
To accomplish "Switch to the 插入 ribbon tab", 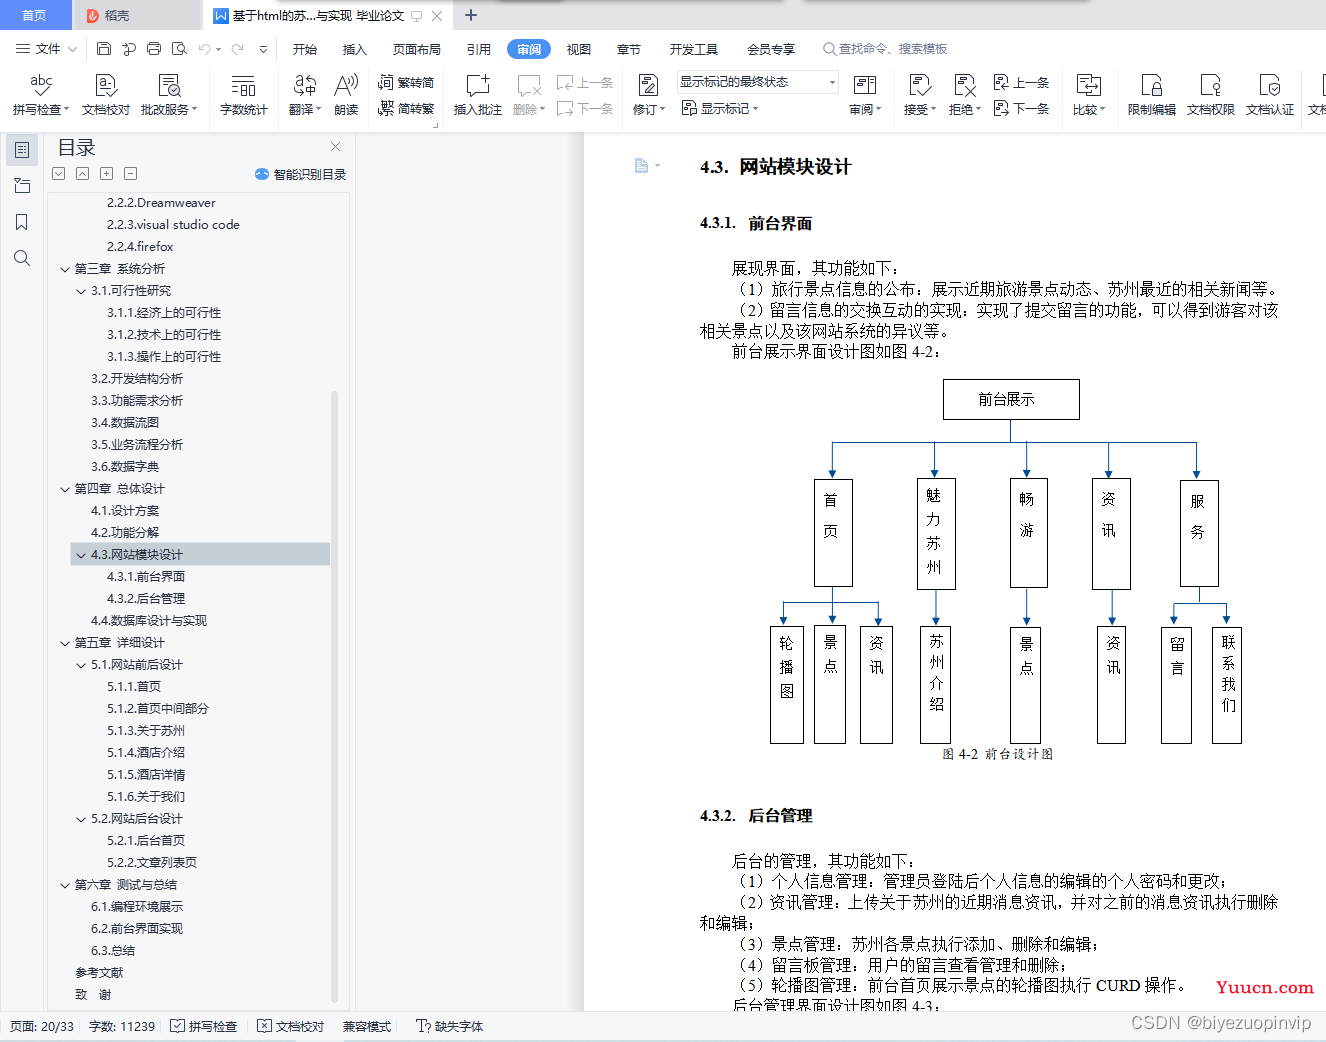I will coord(355,49).
